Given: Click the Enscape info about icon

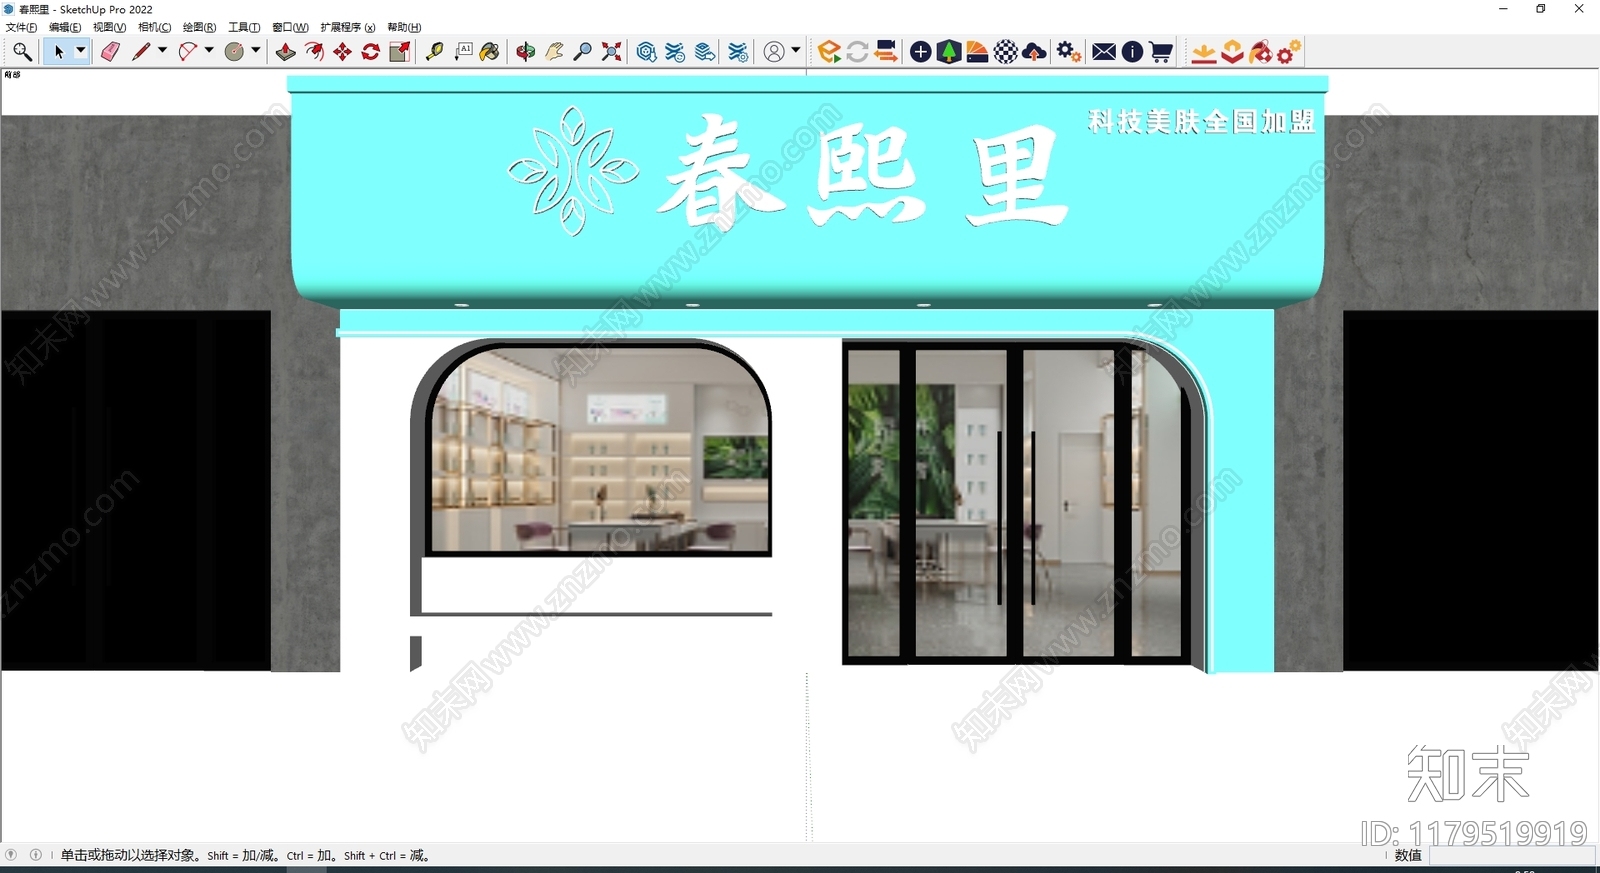Looking at the screenshot, I should (x=1132, y=52).
